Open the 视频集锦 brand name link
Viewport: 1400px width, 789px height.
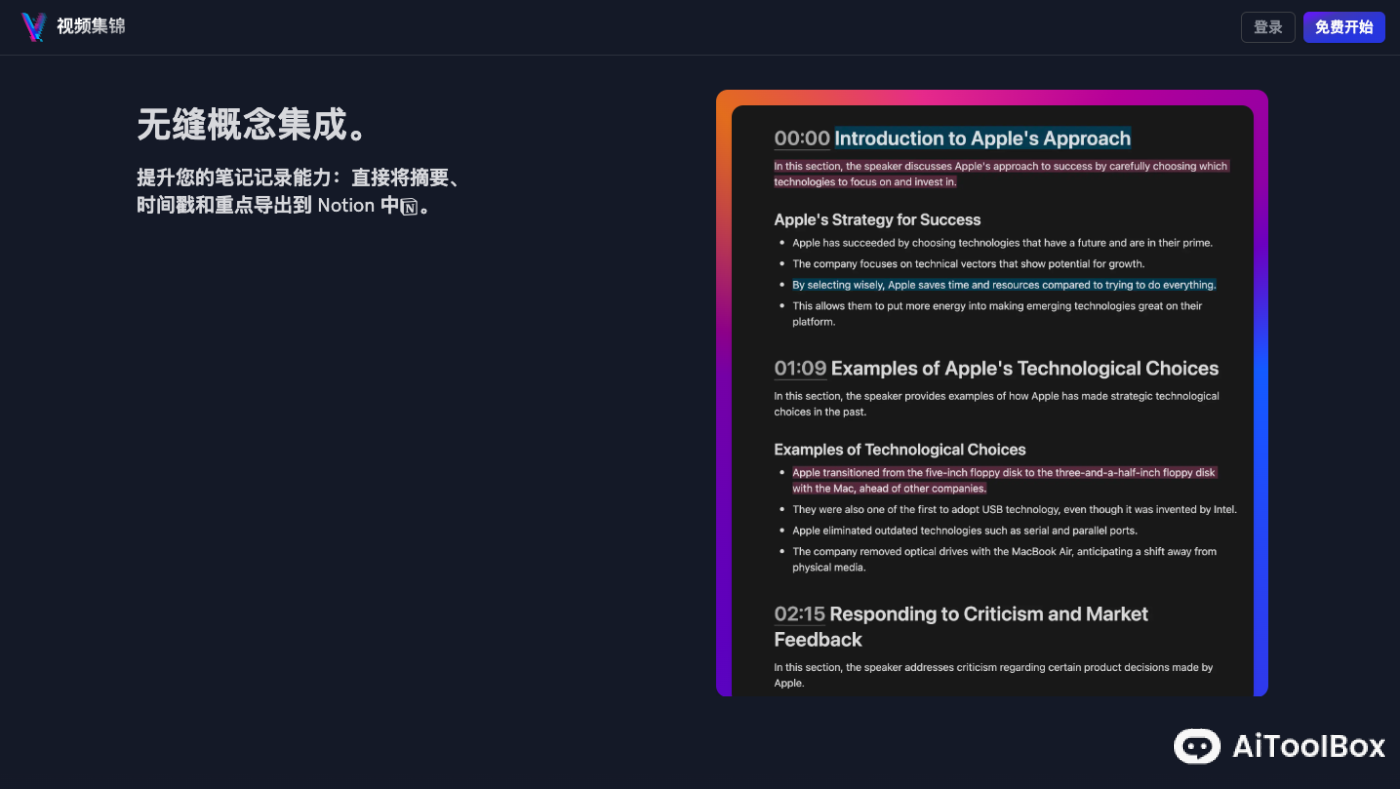pos(91,27)
